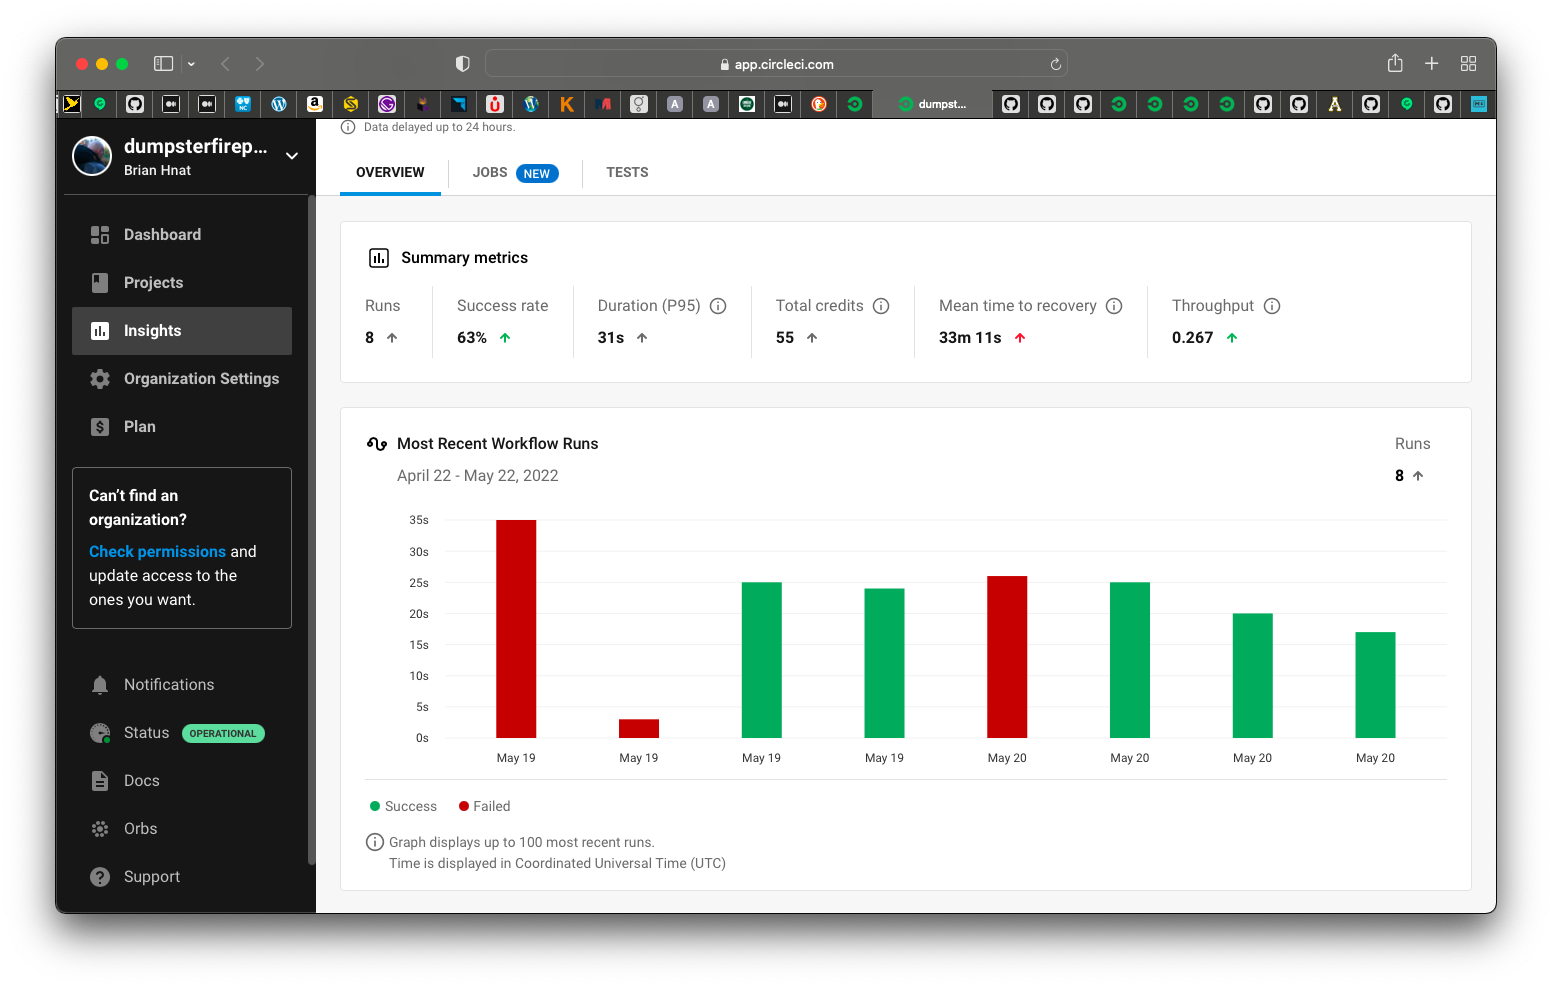
Task: Select Insights in the sidebar
Action: (x=182, y=331)
